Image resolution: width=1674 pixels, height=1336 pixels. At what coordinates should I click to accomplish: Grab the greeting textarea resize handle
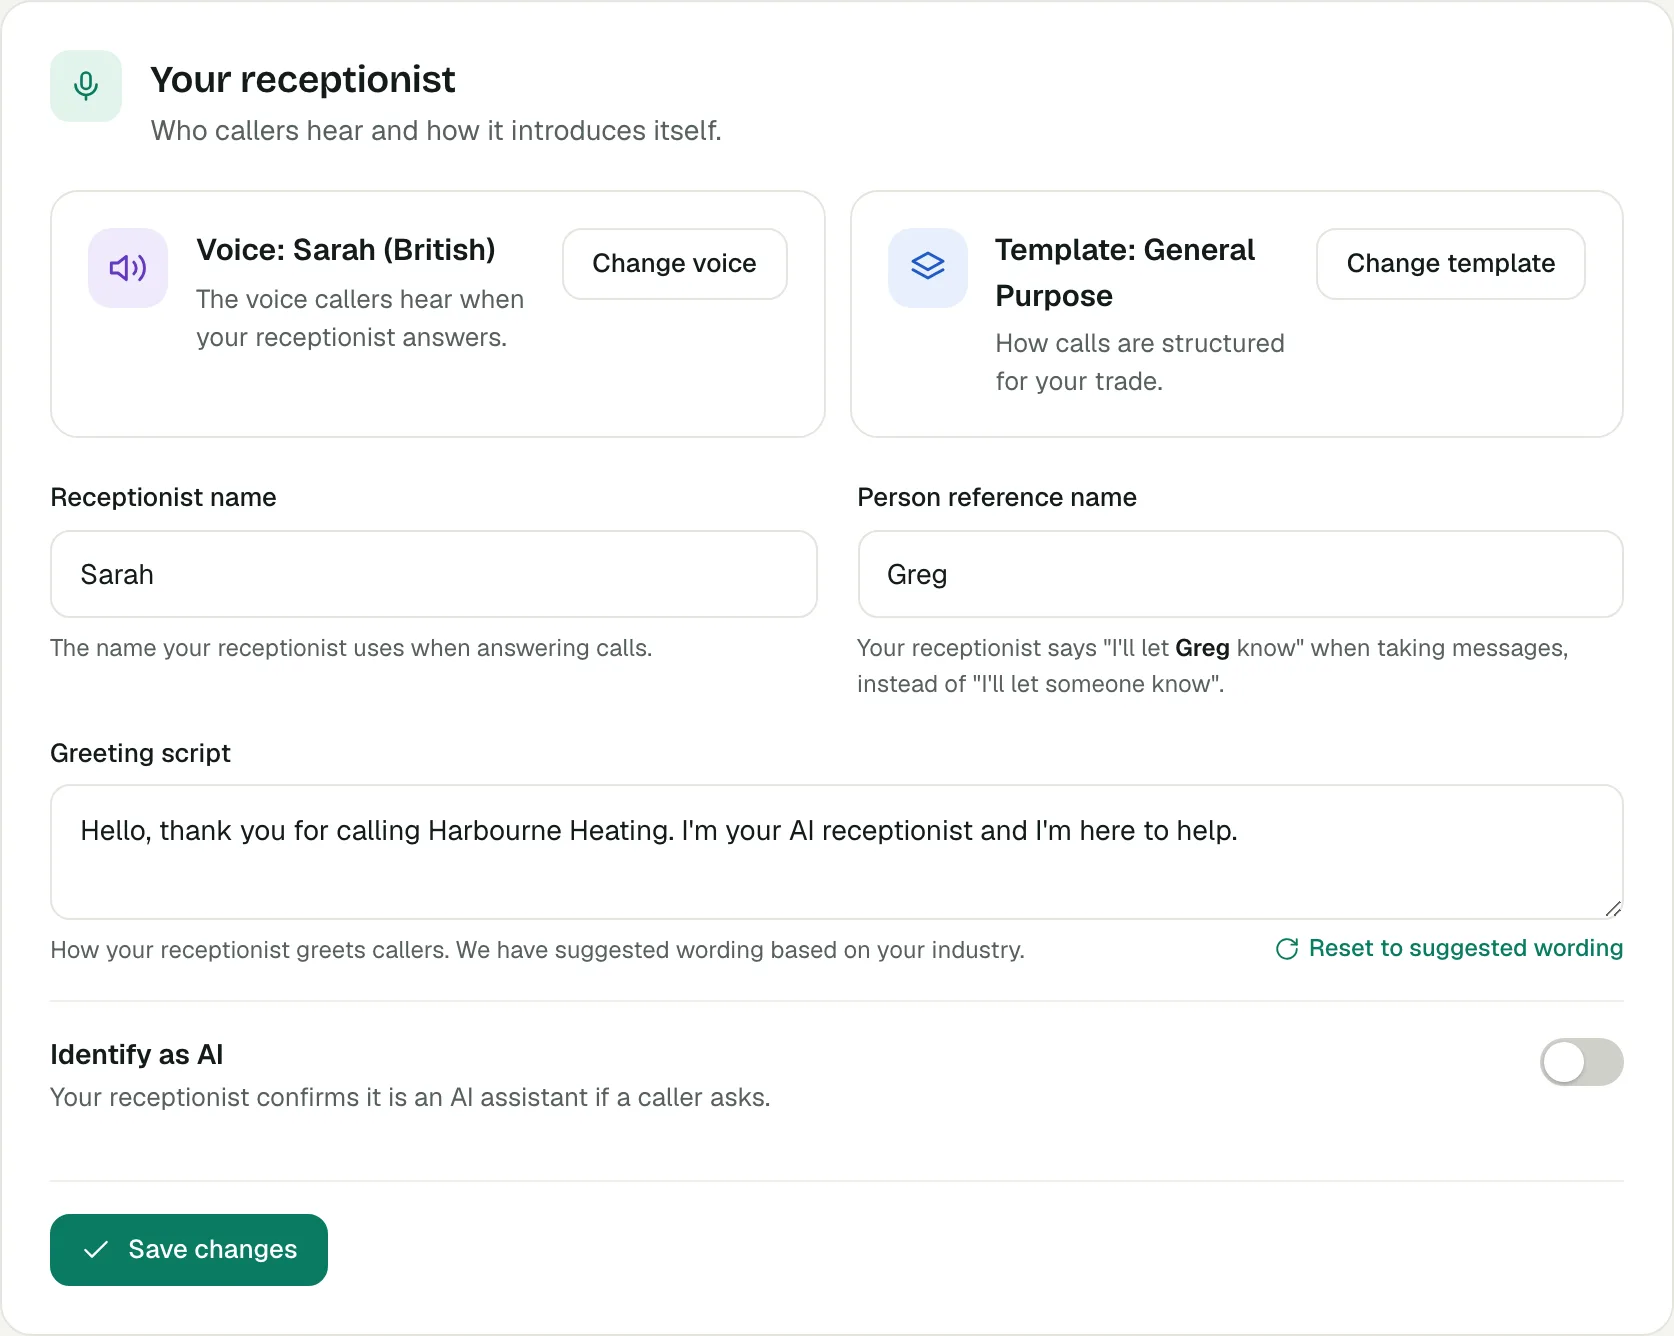point(1612,908)
